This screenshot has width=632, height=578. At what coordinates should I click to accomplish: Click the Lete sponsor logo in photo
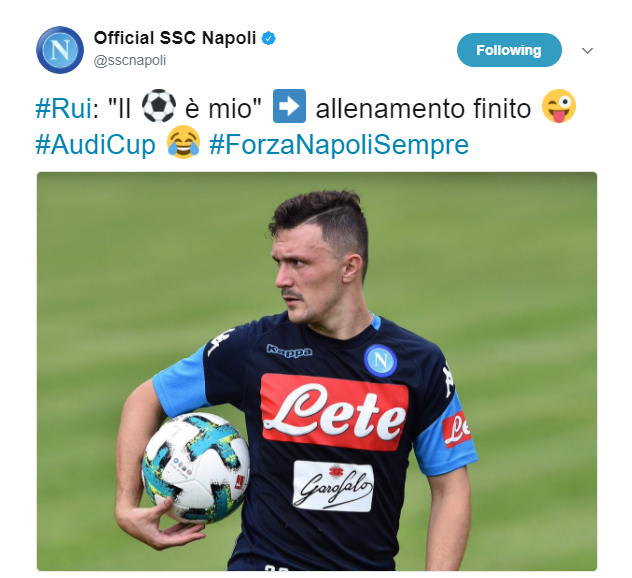[334, 412]
